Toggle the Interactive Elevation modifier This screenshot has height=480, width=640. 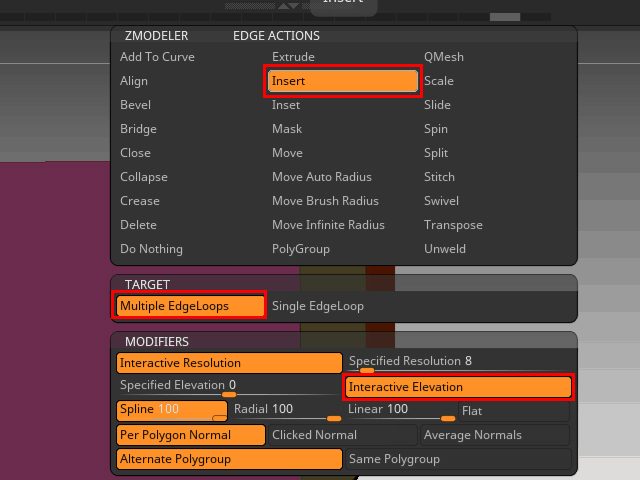pos(458,387)
